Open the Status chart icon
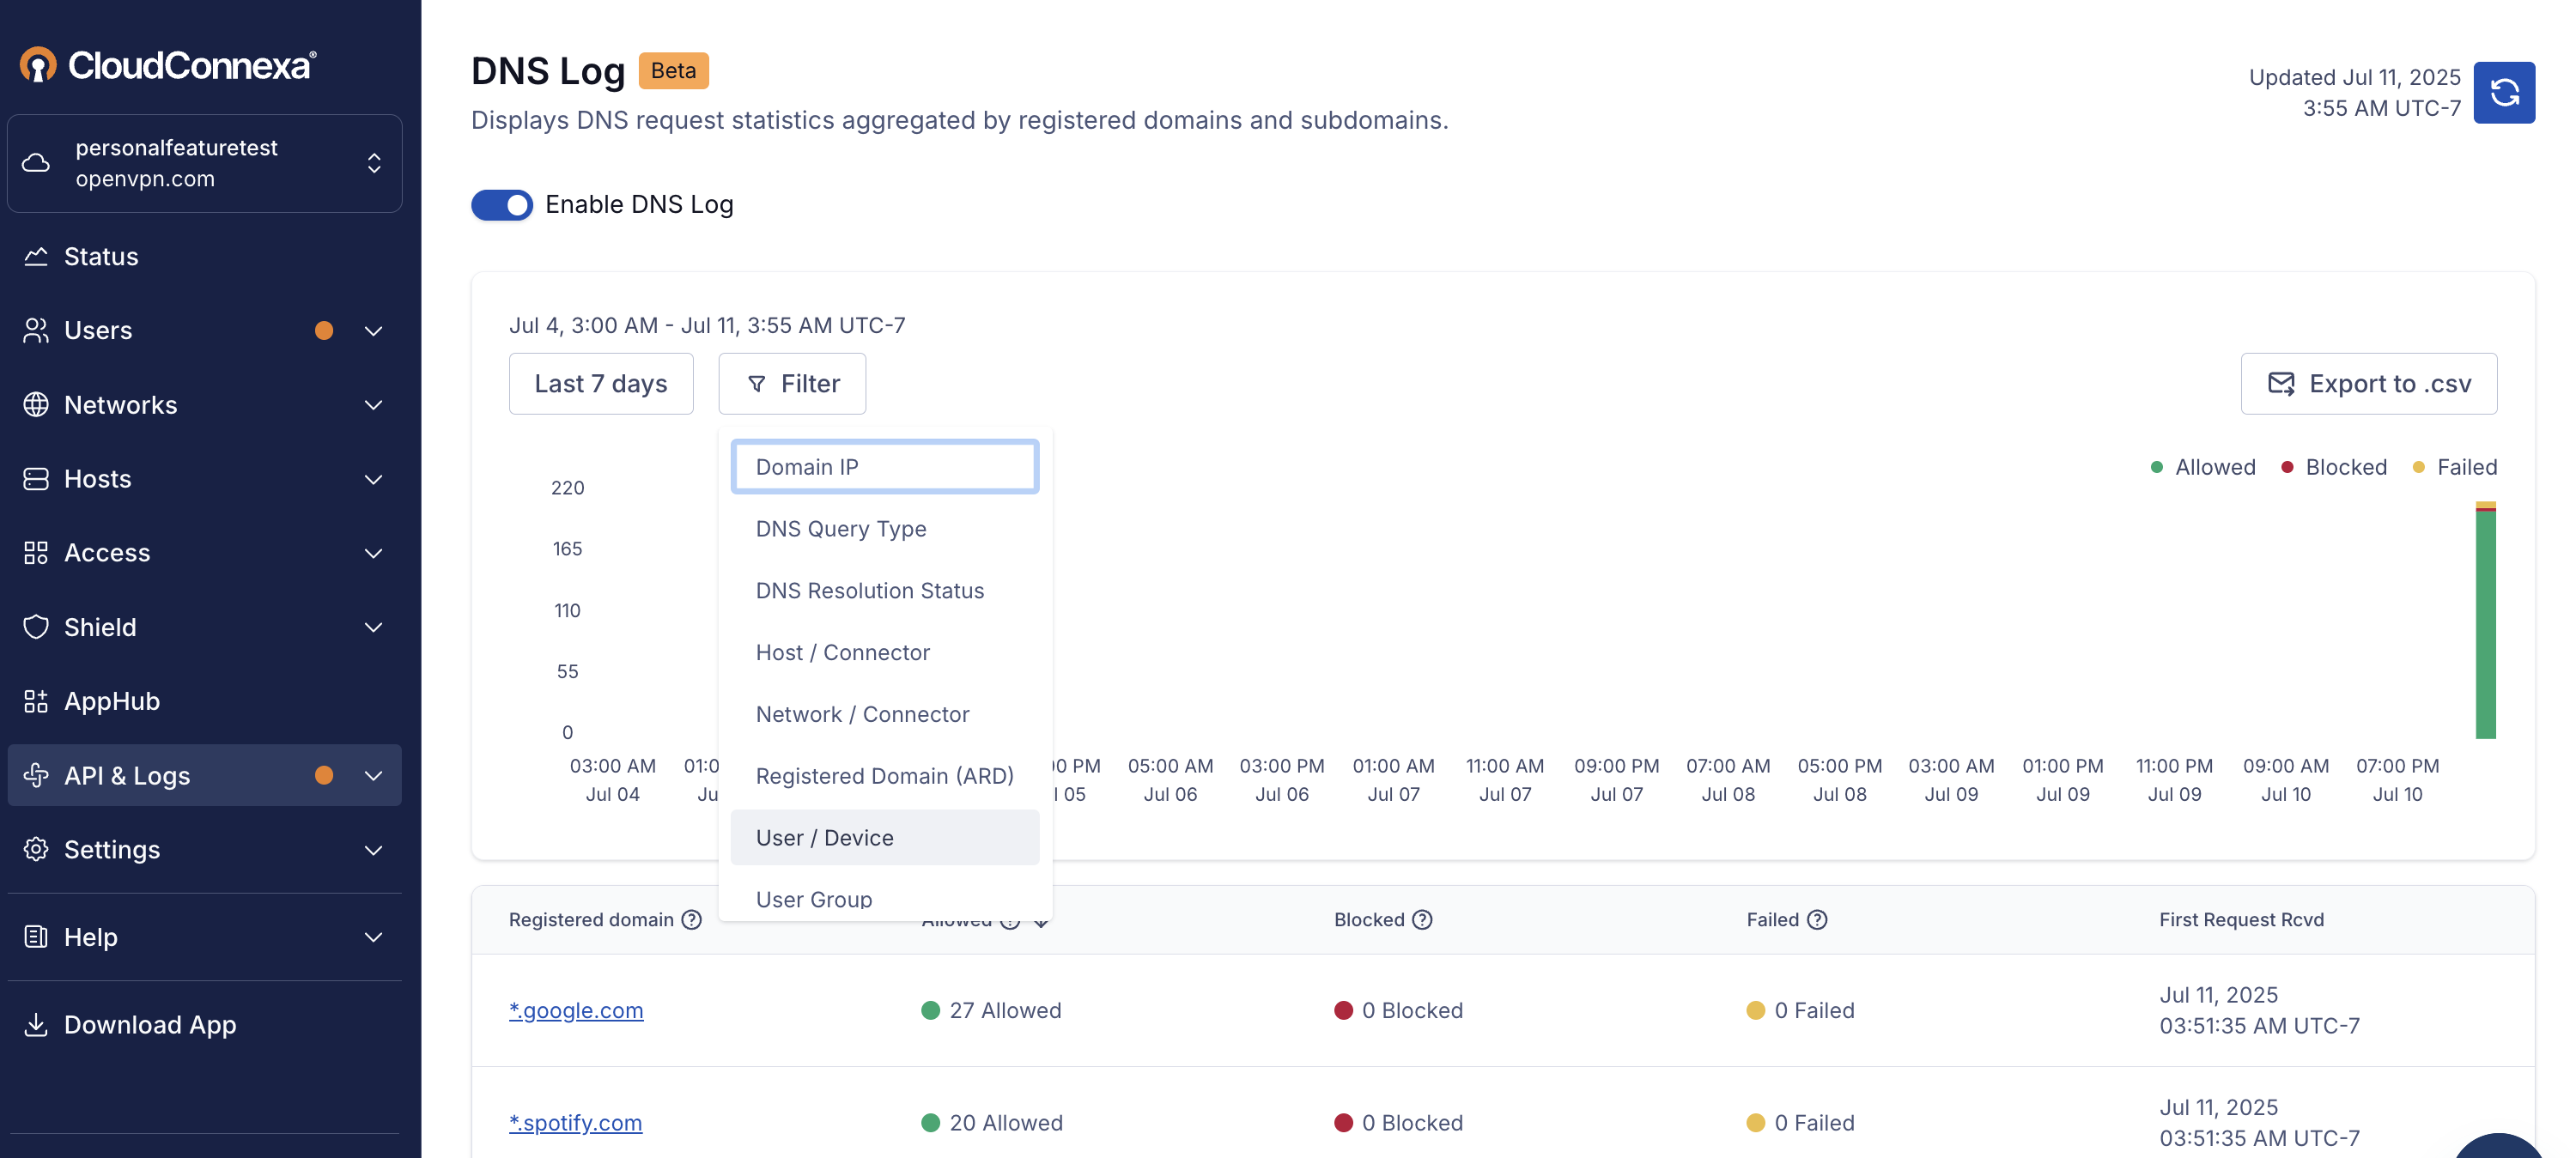 (36, 256)
